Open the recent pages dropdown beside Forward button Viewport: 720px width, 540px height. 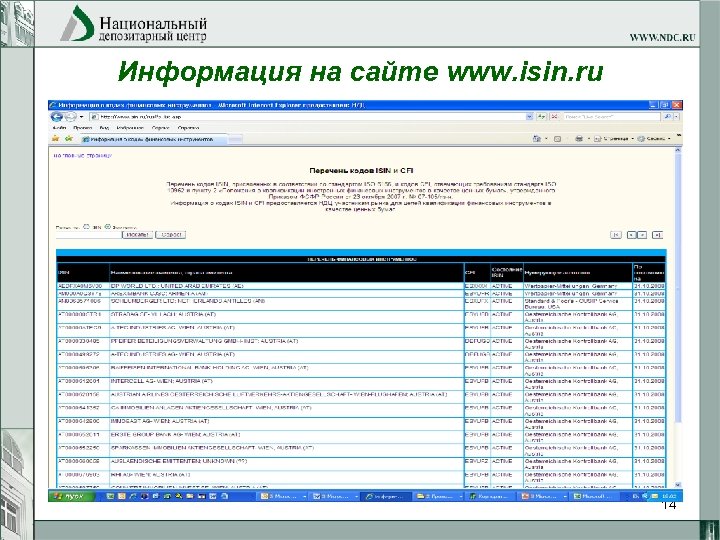pos(81,117)
